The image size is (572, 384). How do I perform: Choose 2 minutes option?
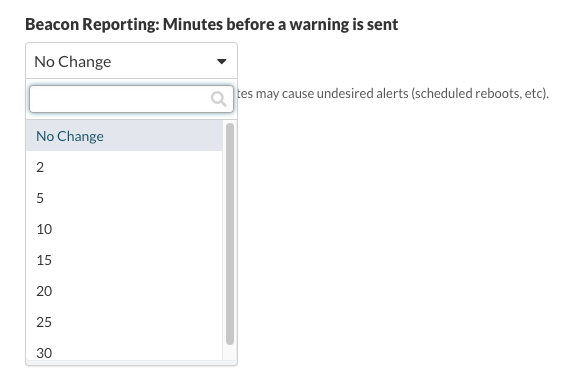(124, 167)
